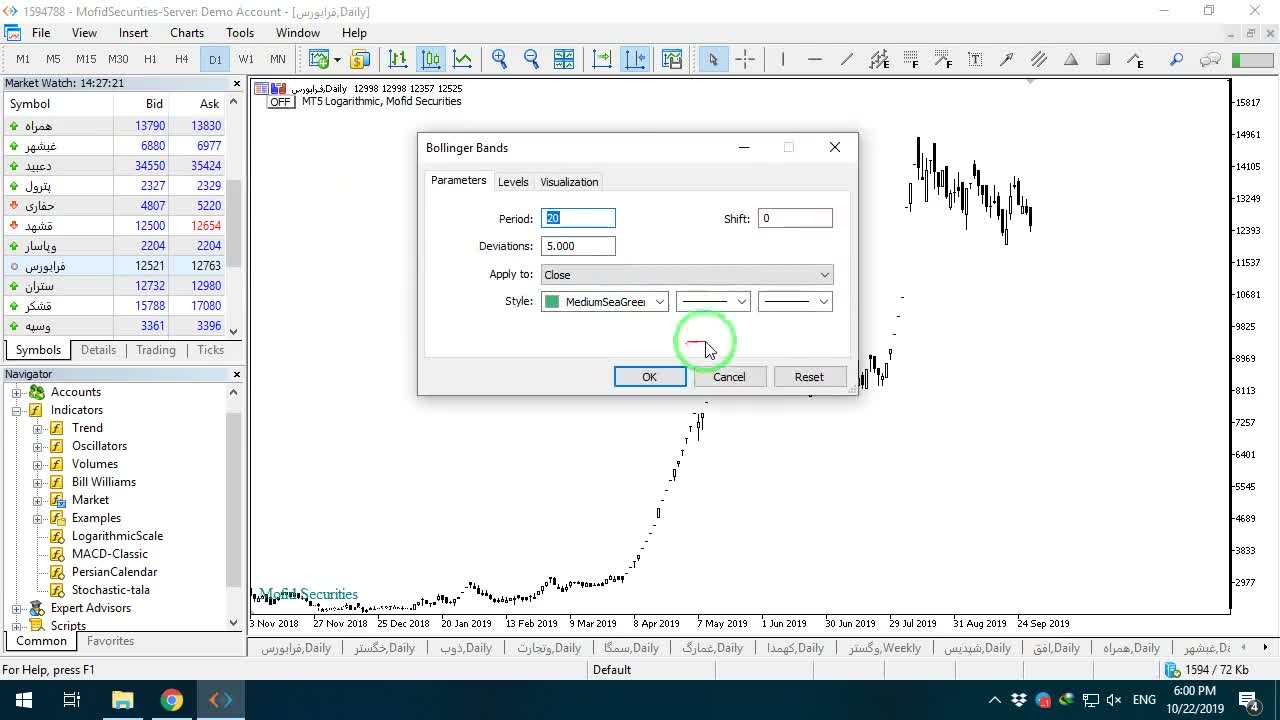1280x720 pixels.
Task: Collapse the Indicators tree node
Action: pyautogui.click(x=16, y=410)
